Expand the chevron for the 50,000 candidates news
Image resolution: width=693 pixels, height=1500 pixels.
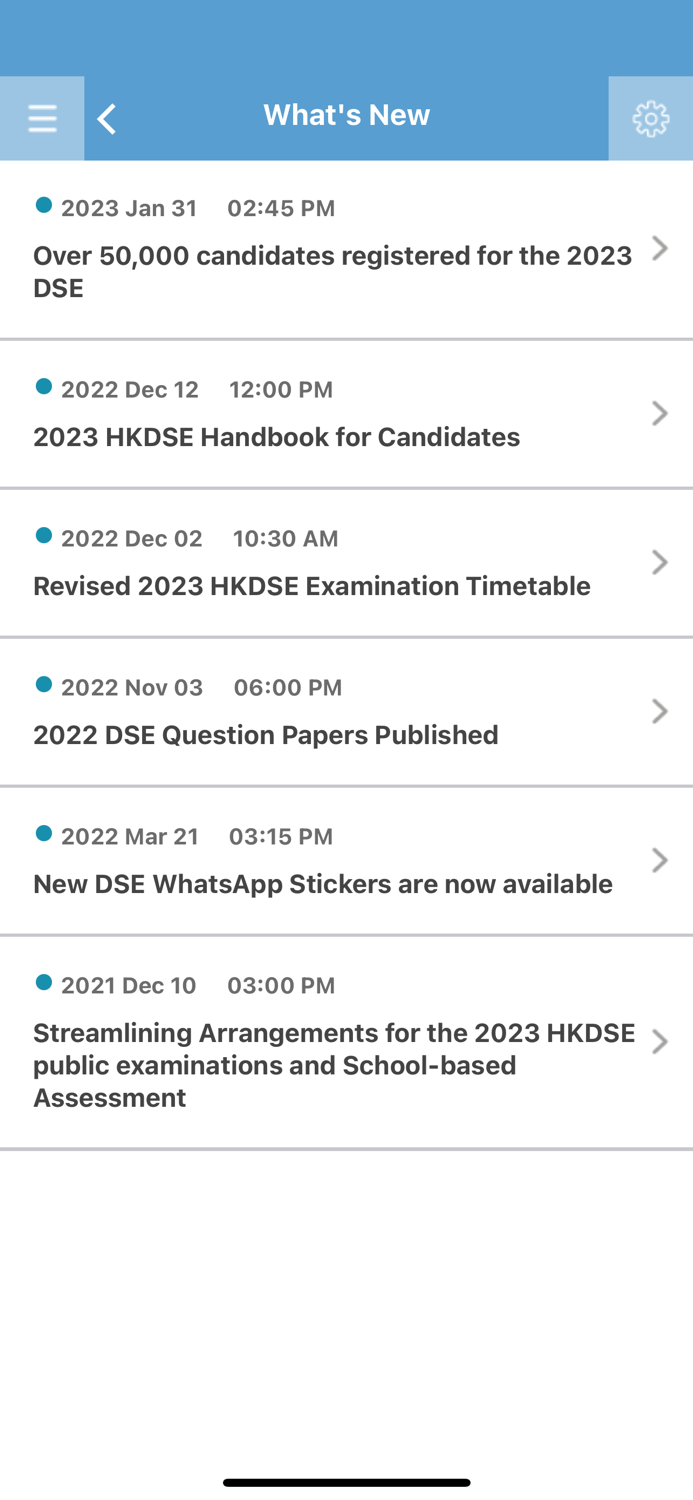click(x=661, y=249)
